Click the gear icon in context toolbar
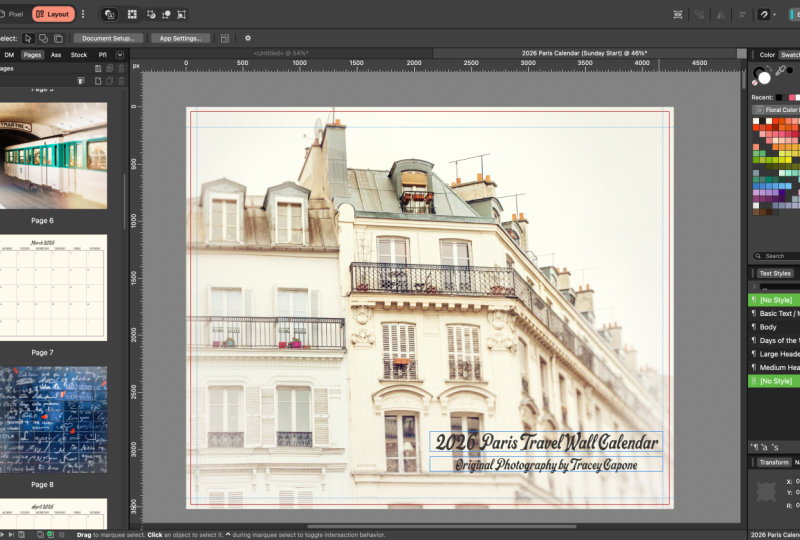The image size is (800, 540). (248, 38)
